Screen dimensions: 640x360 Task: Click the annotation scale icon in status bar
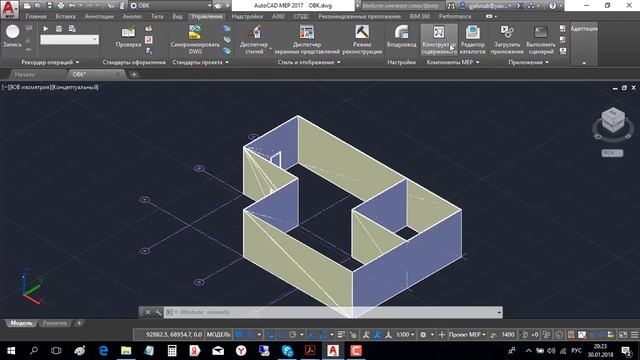(x=388, y=335)
